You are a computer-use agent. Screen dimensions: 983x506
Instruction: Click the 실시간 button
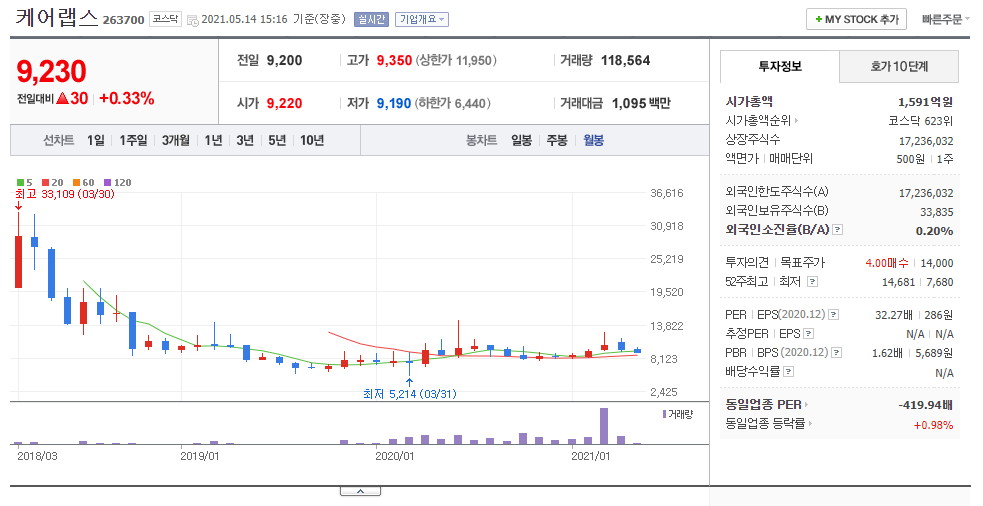[x=371, y=19]
